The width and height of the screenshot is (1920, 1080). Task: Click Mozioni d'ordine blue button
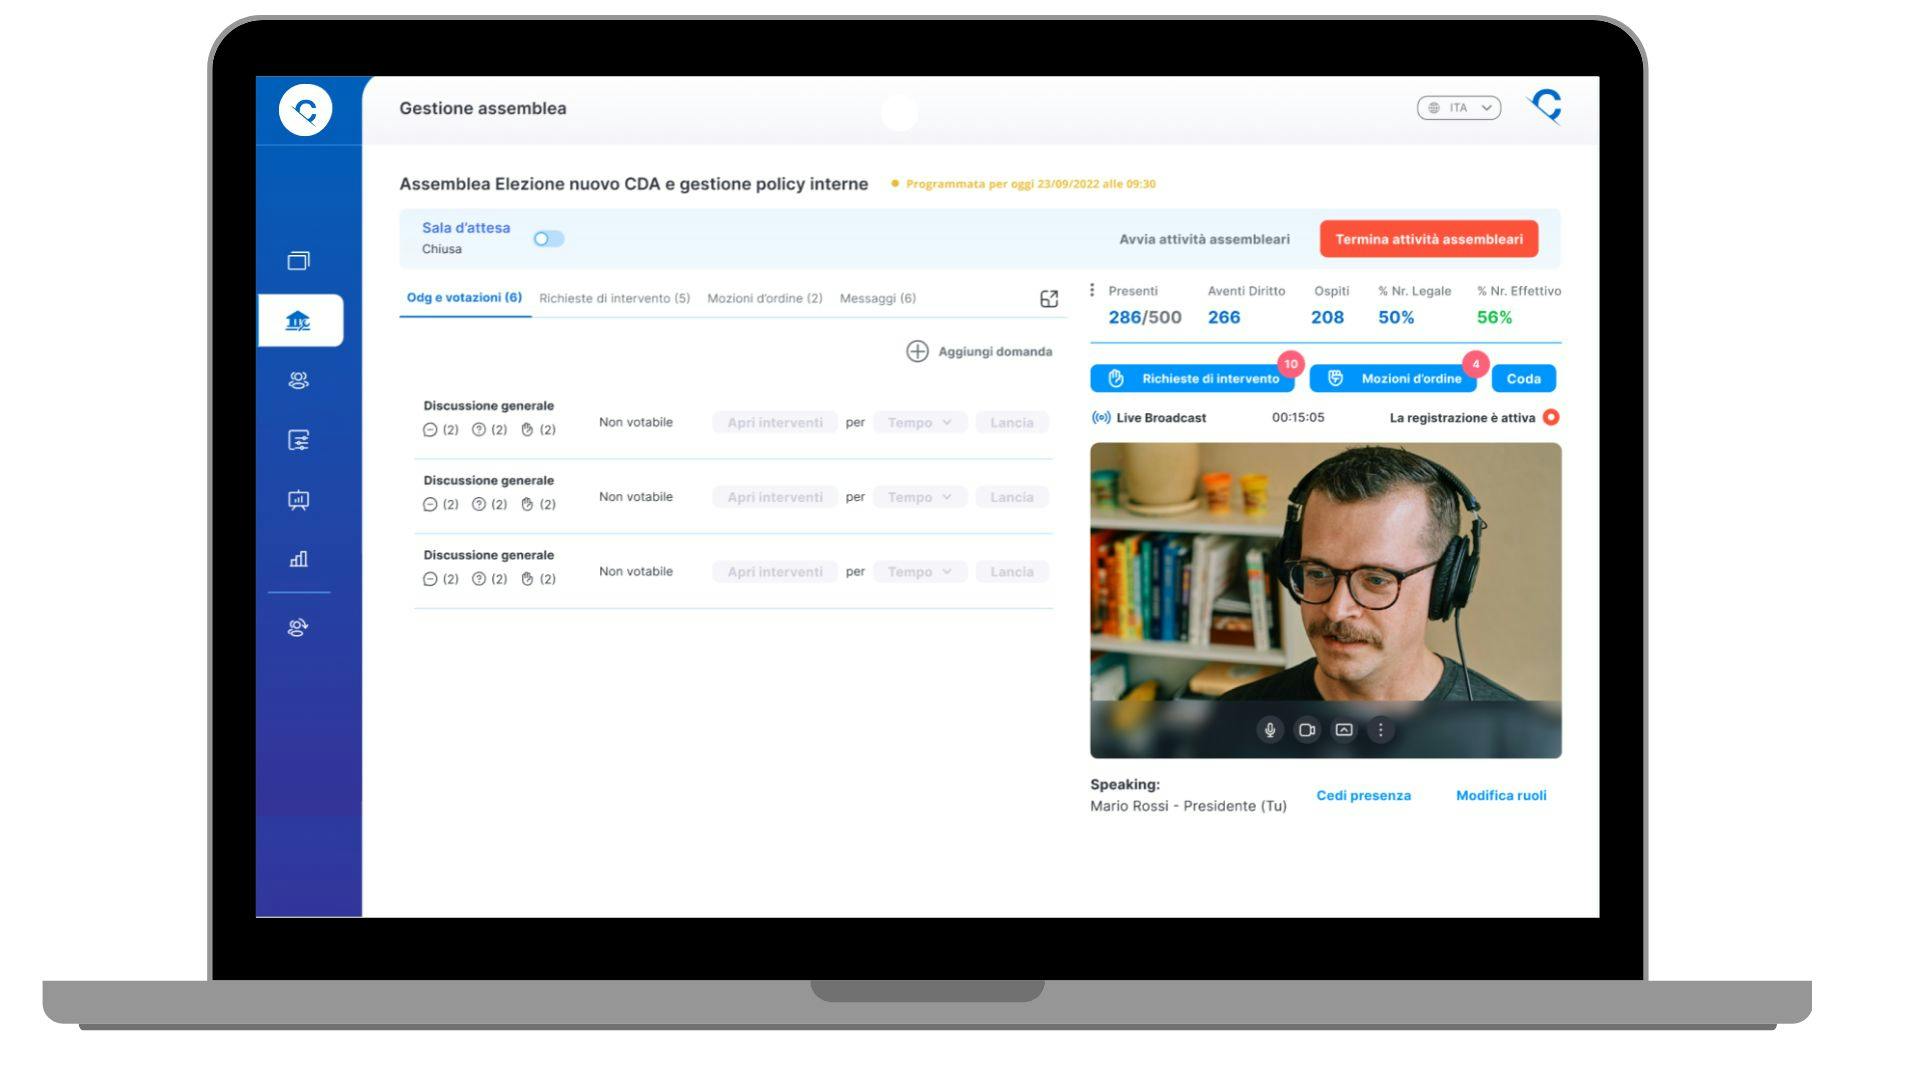pos(1392,379)
